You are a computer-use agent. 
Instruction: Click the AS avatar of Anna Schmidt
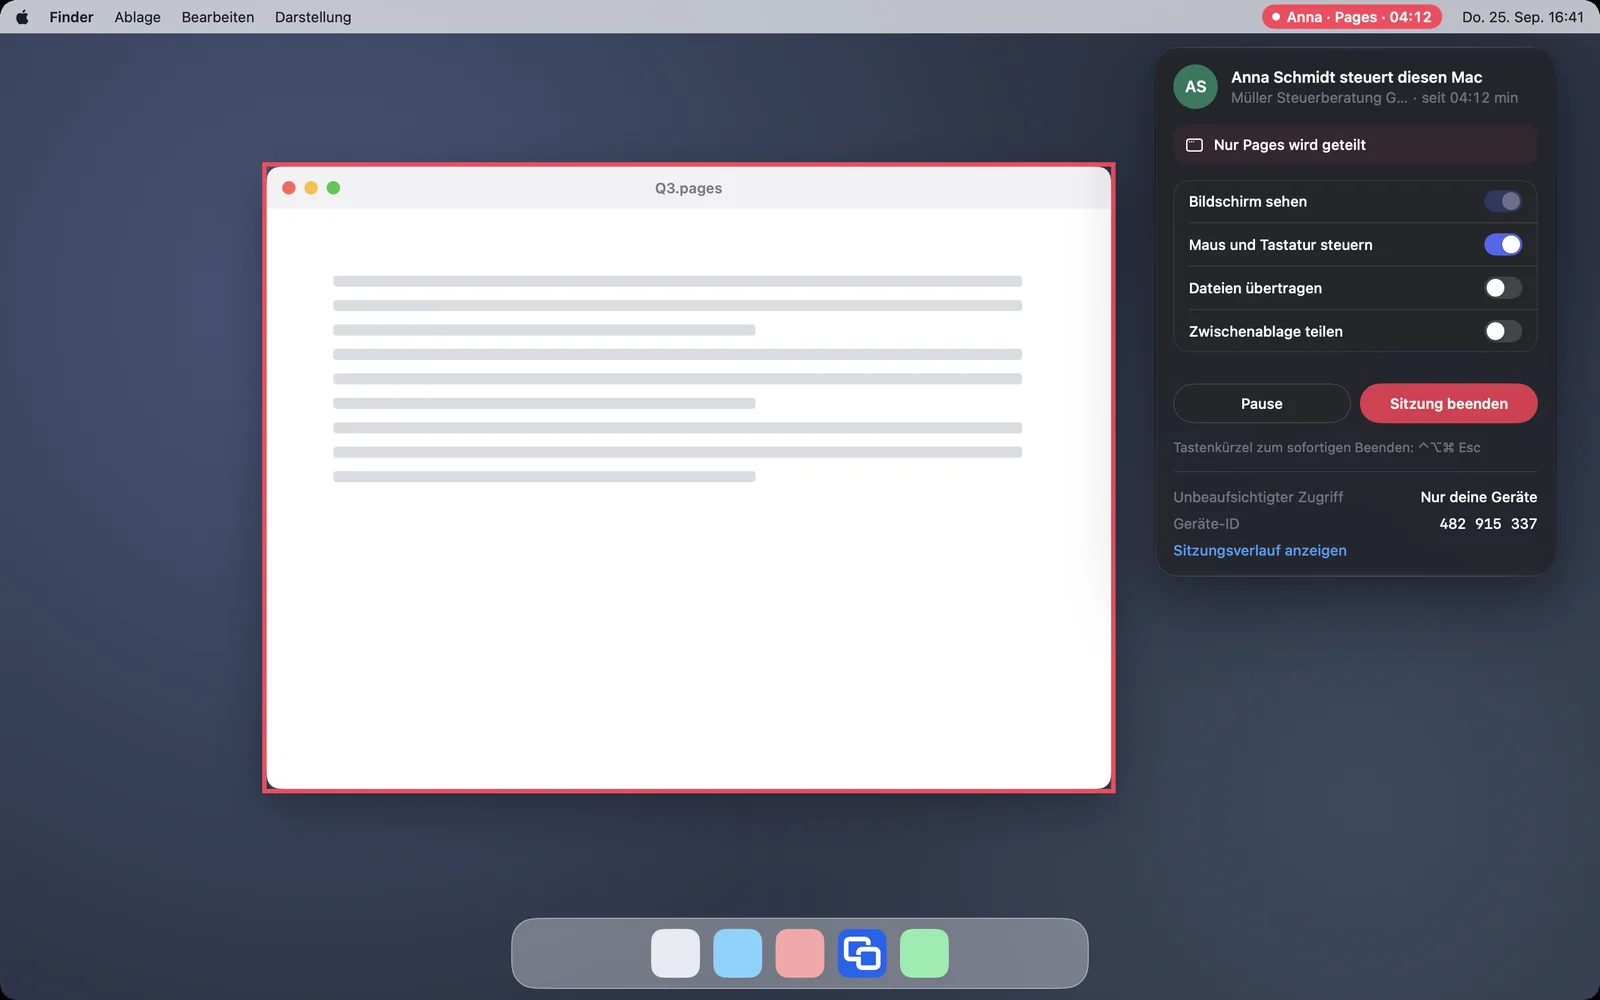[1195, 87]
